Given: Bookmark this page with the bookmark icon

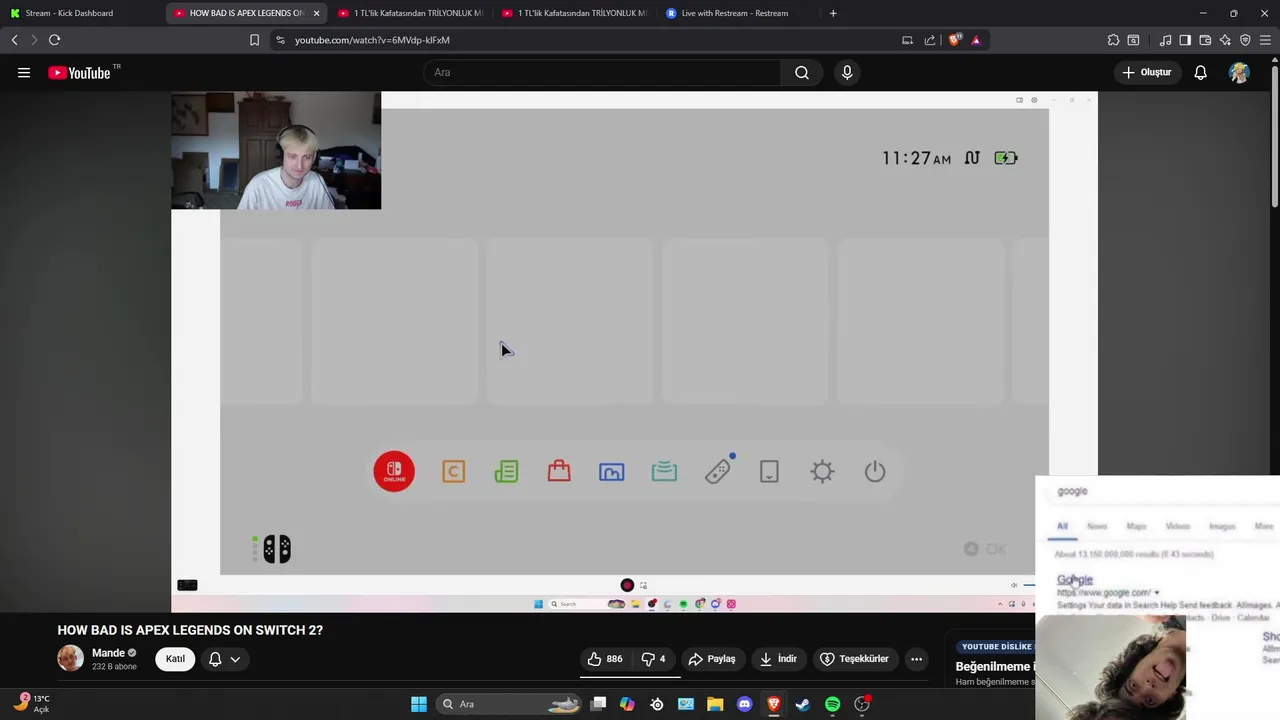Looking at the screenshot, I should (x=254, y=40).
